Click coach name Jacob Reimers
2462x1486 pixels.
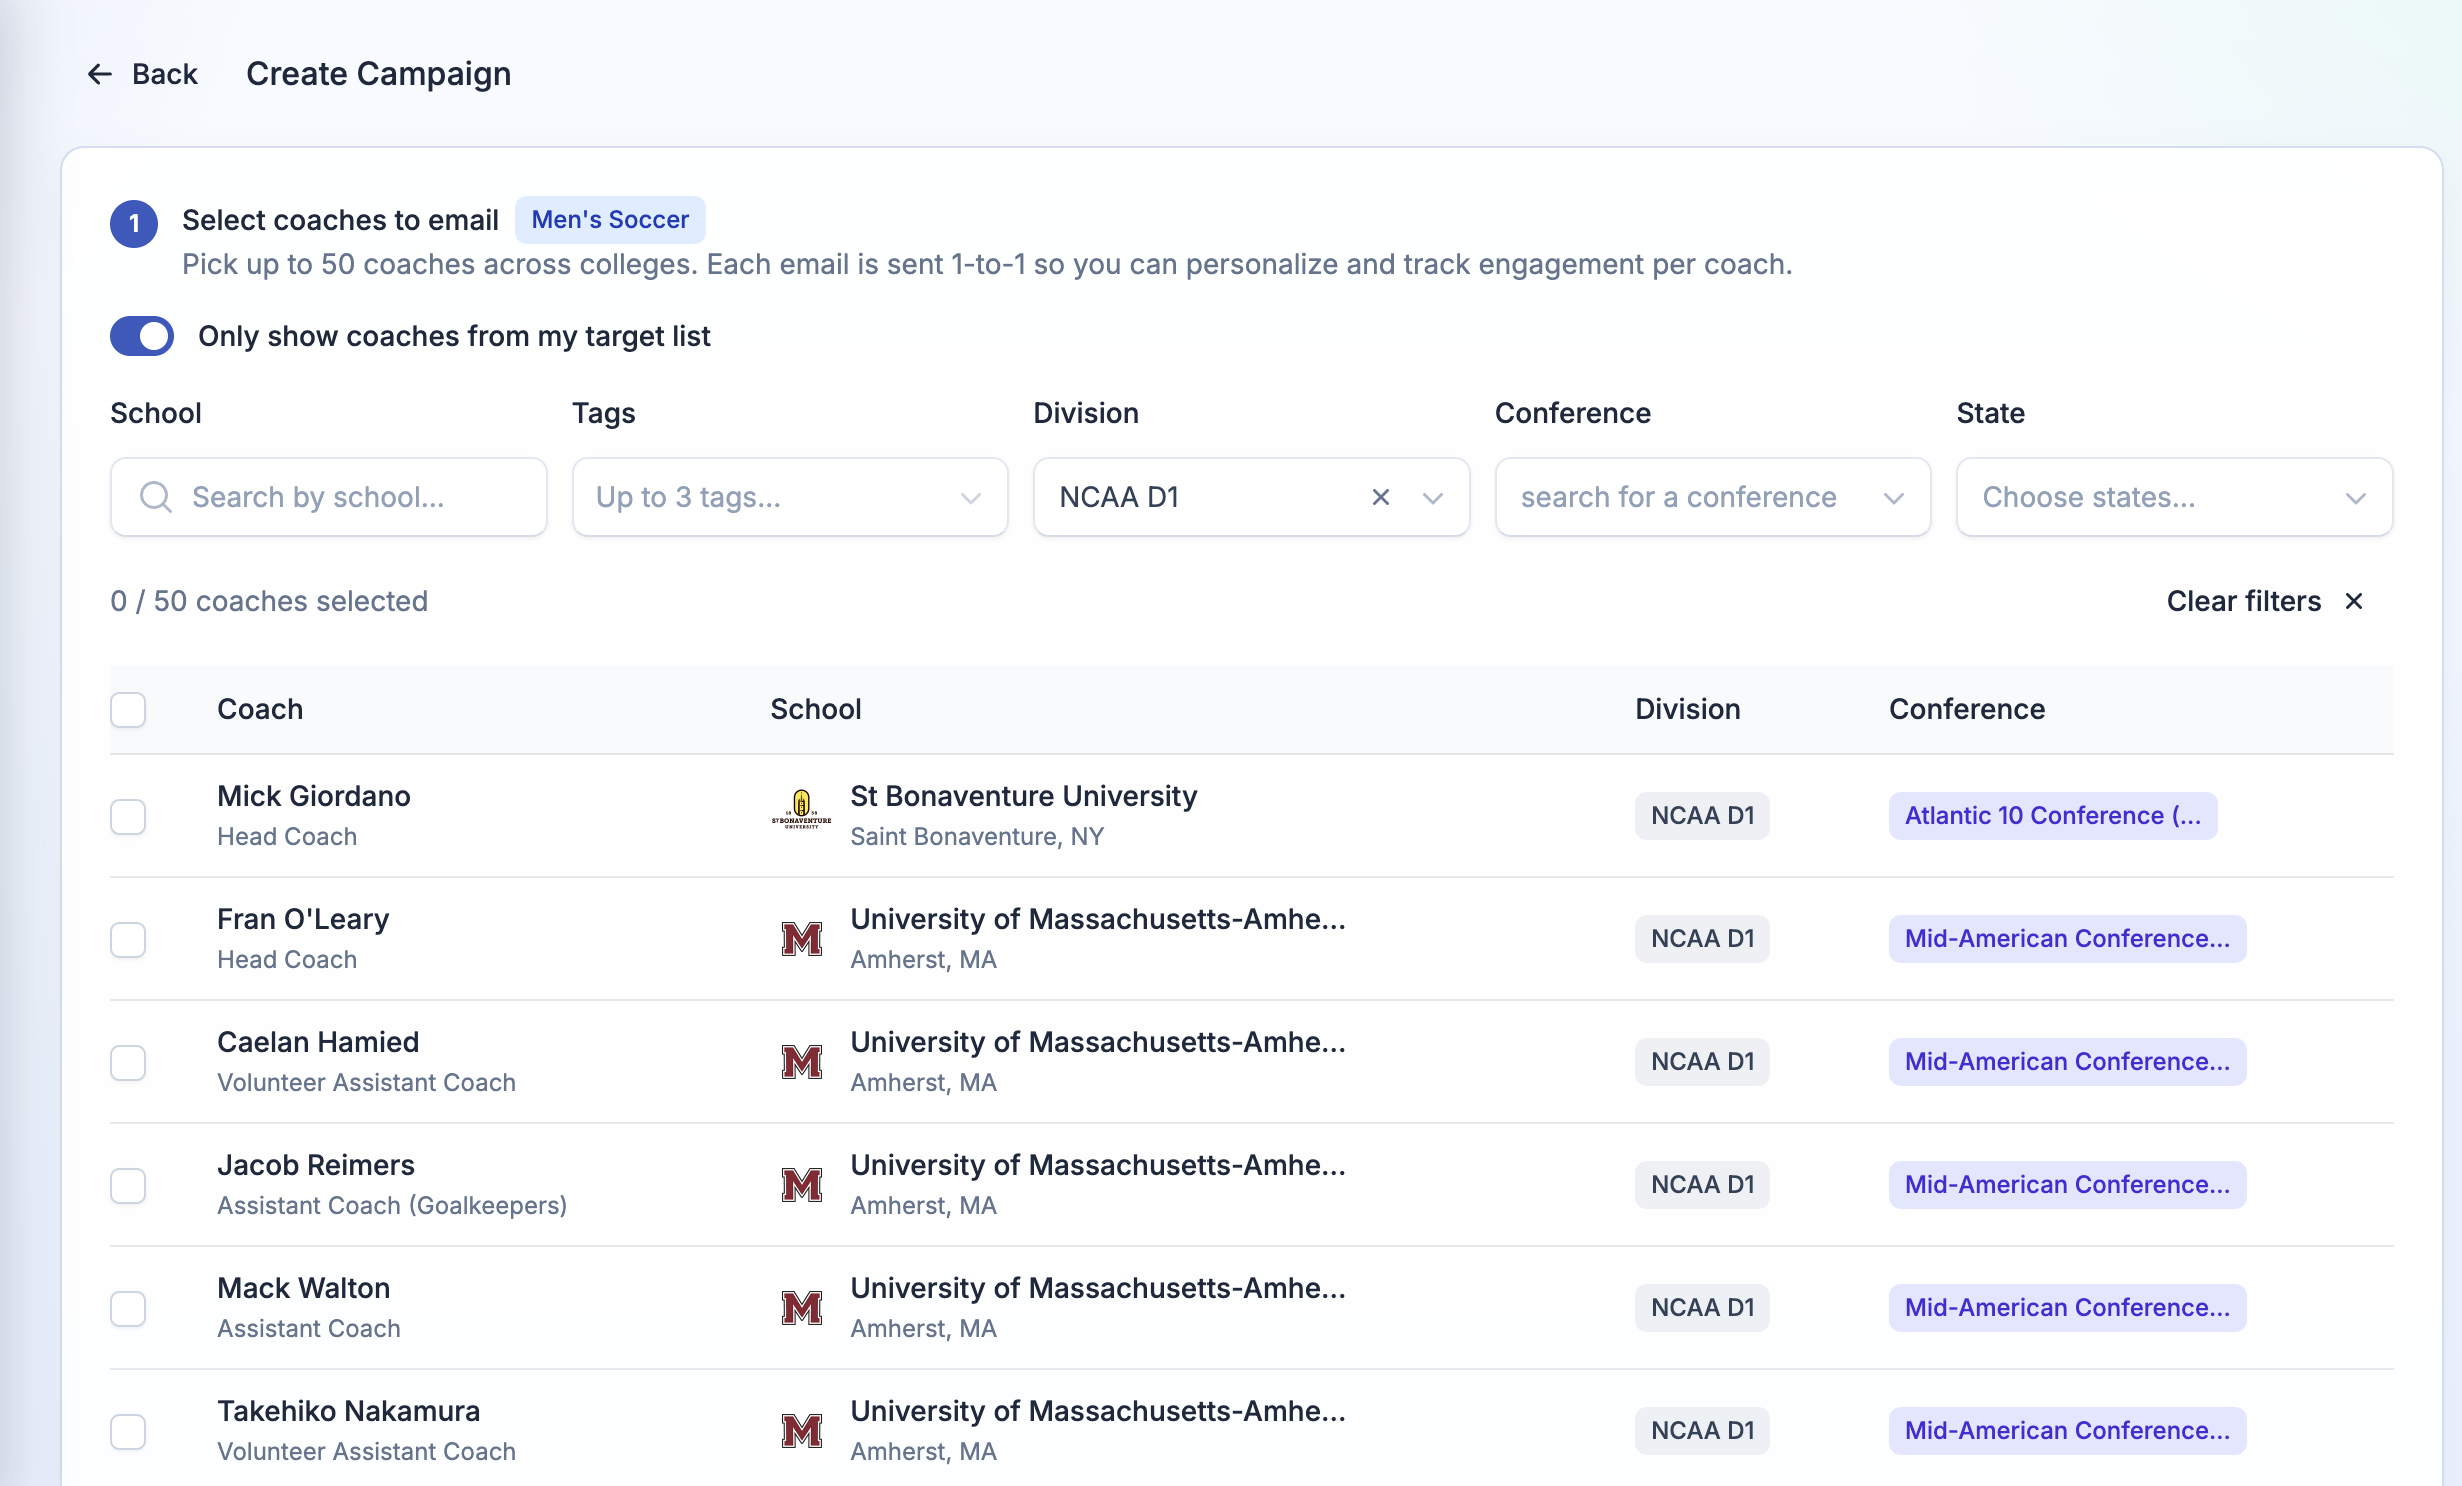click(316, 1165)
